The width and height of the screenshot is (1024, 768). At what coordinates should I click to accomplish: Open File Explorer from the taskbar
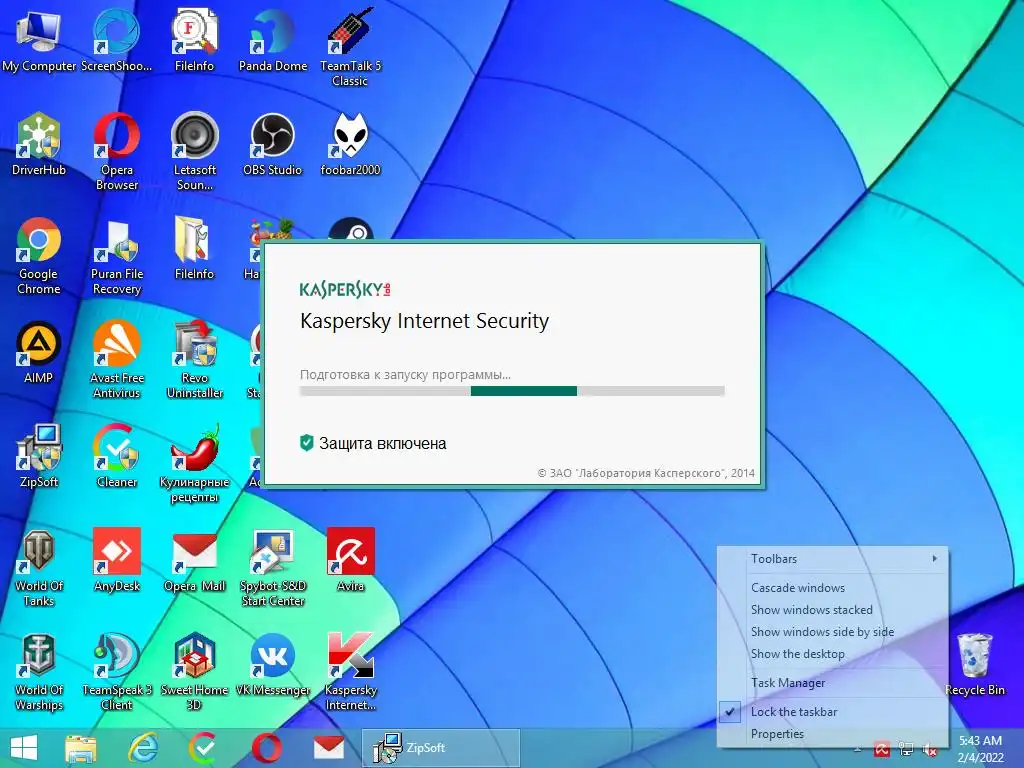(80, 748)
